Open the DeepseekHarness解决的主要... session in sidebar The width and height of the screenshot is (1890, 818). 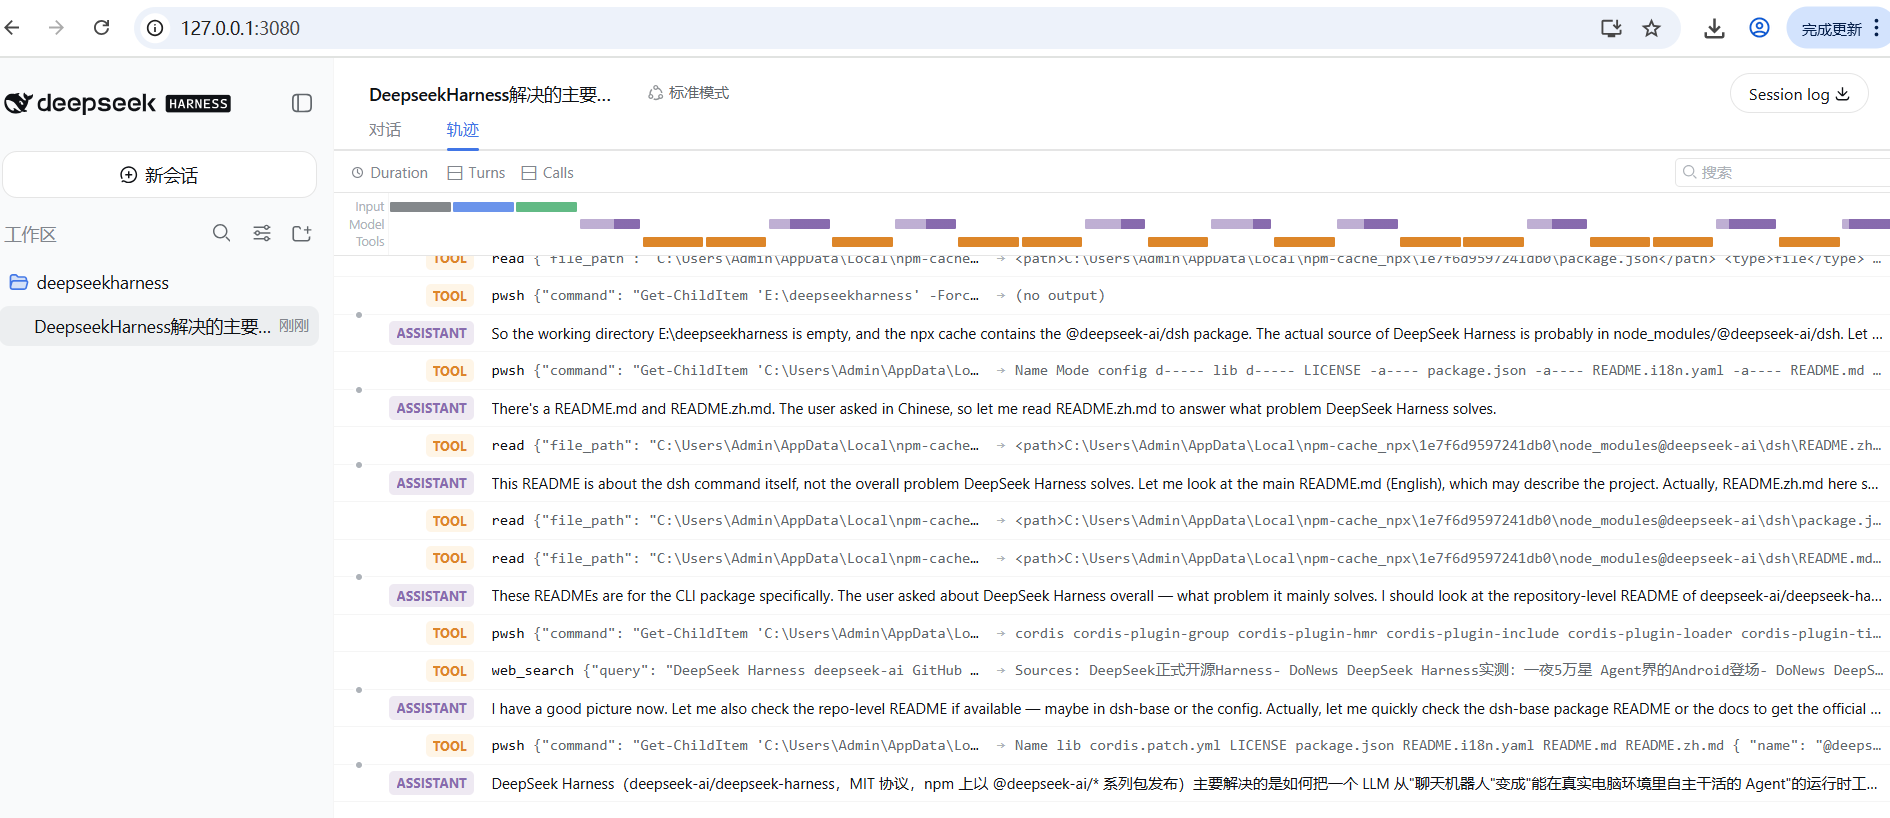coord(159,326)
